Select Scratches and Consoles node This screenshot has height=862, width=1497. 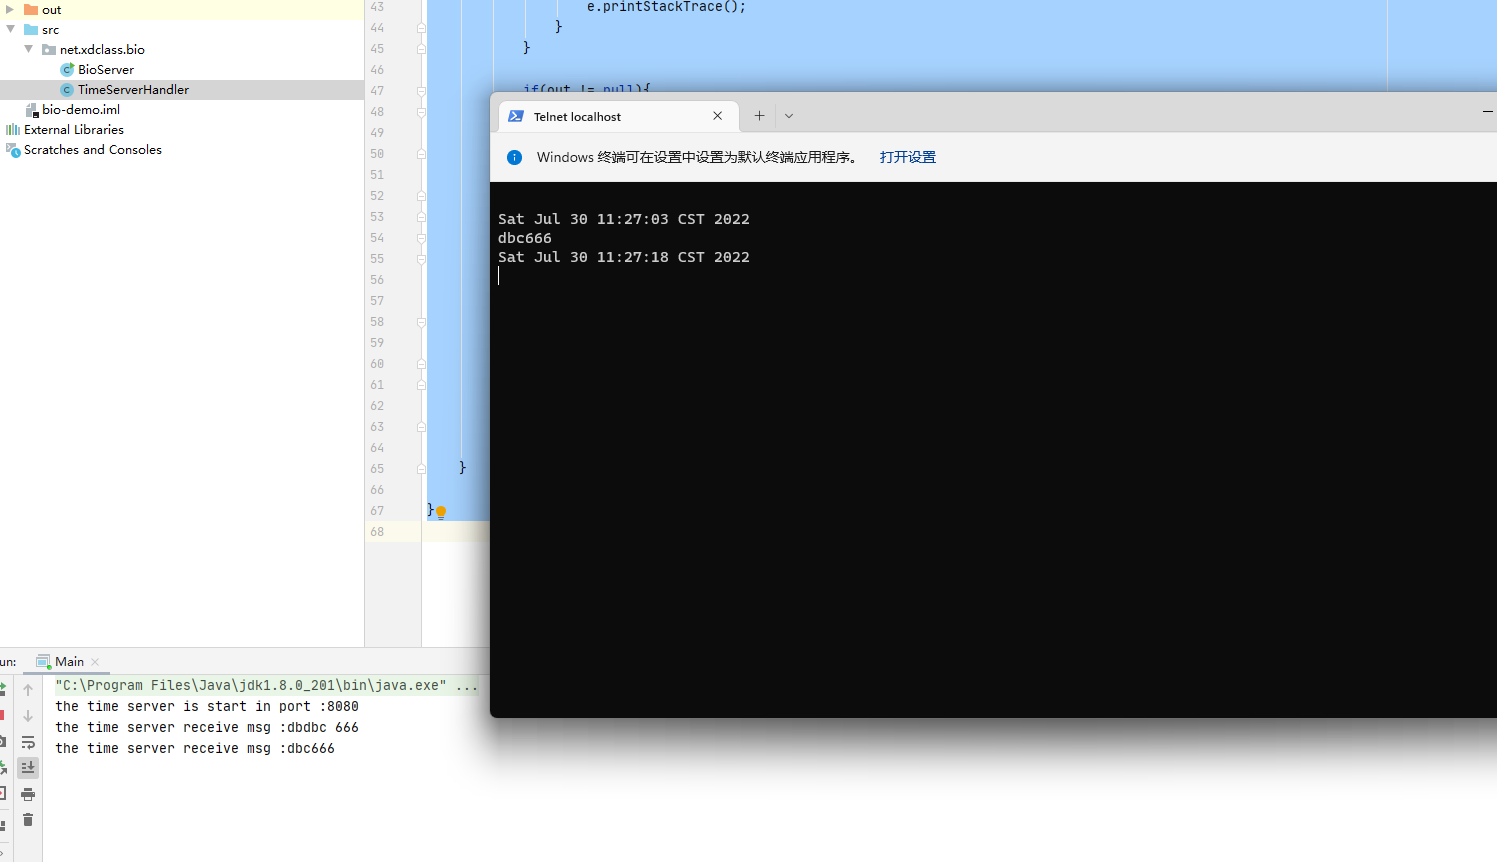click(x=93, y=150)
